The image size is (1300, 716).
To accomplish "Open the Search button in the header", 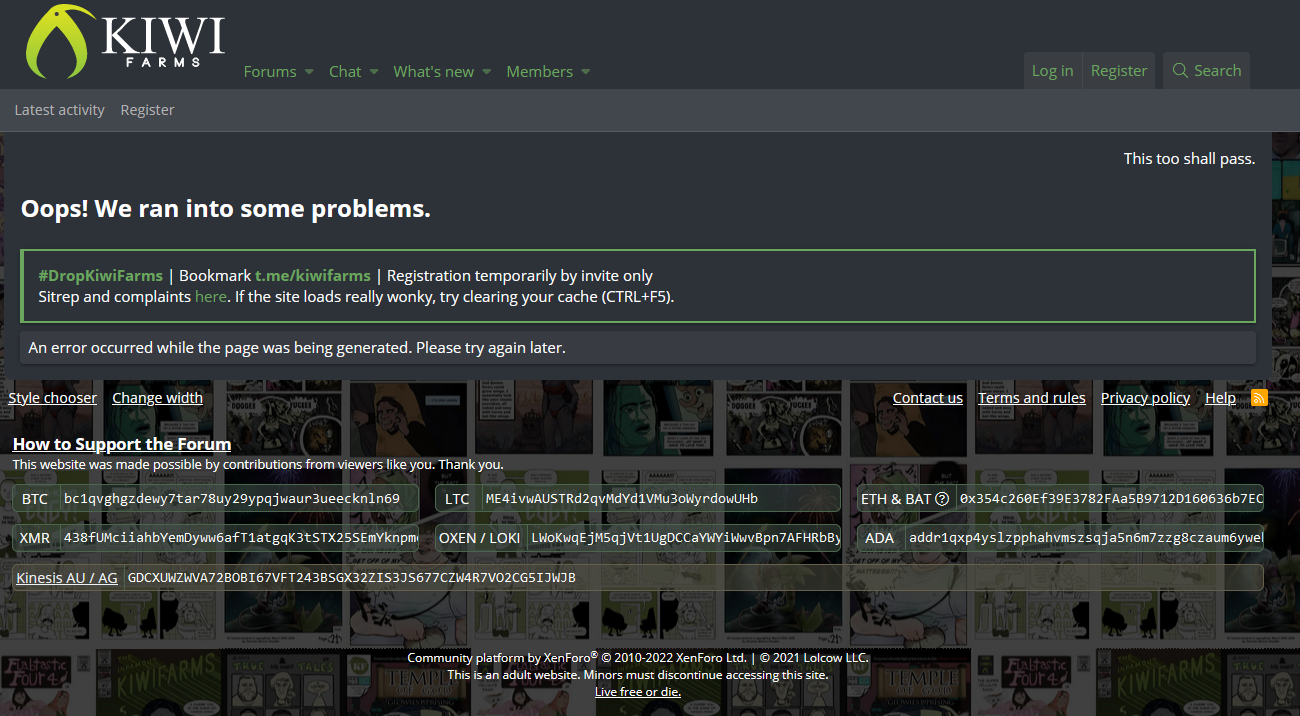I will click(1206, 71).
